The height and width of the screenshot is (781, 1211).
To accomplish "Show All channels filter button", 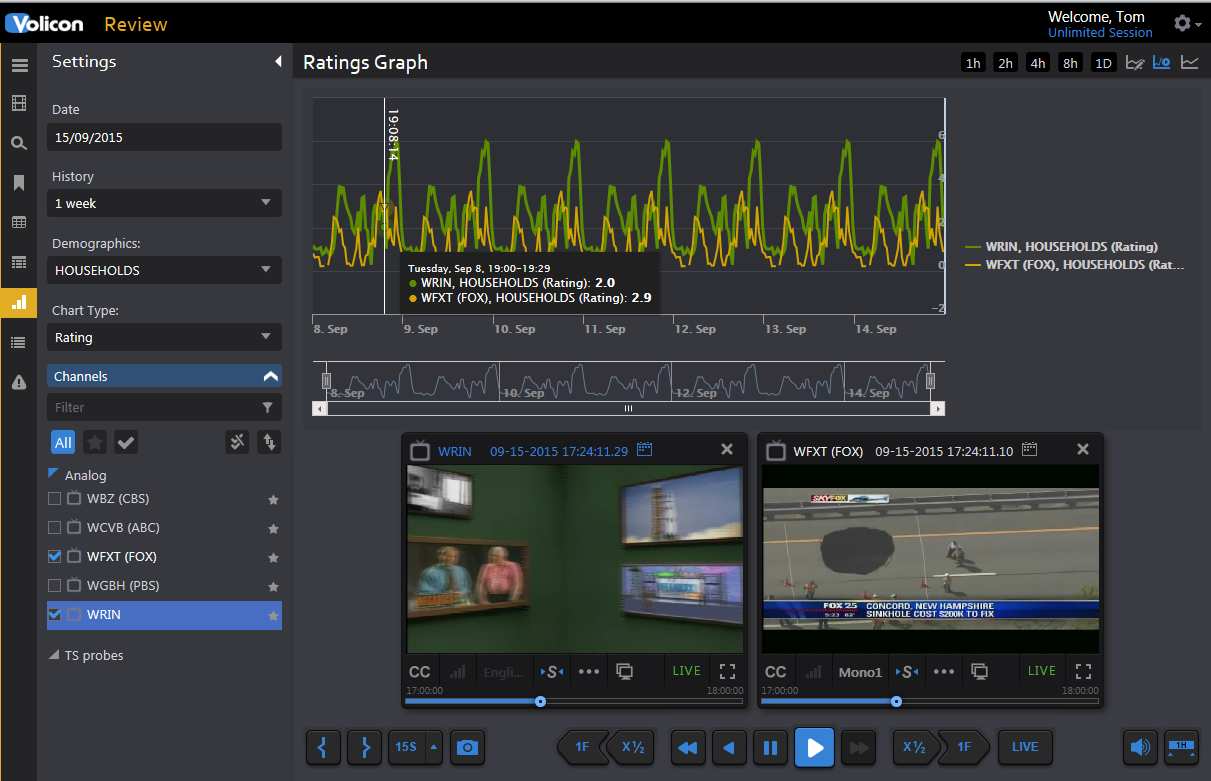I will click(63, 442).
